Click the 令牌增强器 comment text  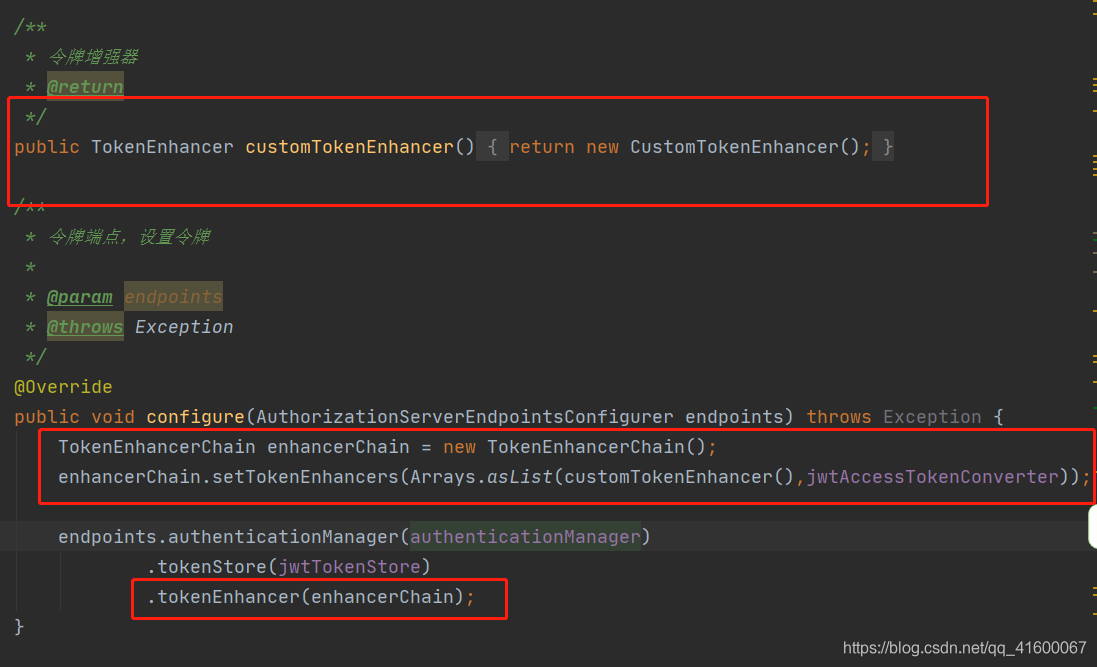click(x=93, y=57)
